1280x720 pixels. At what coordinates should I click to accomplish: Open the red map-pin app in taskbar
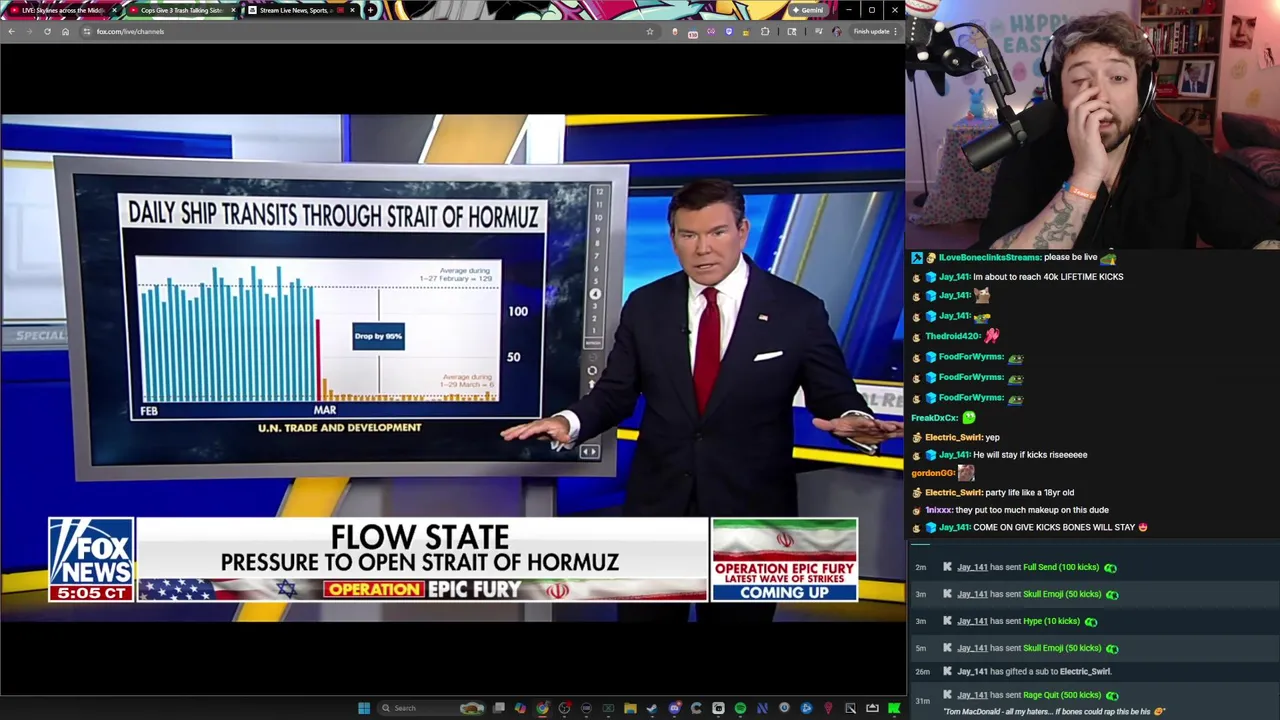coord(828,708)
